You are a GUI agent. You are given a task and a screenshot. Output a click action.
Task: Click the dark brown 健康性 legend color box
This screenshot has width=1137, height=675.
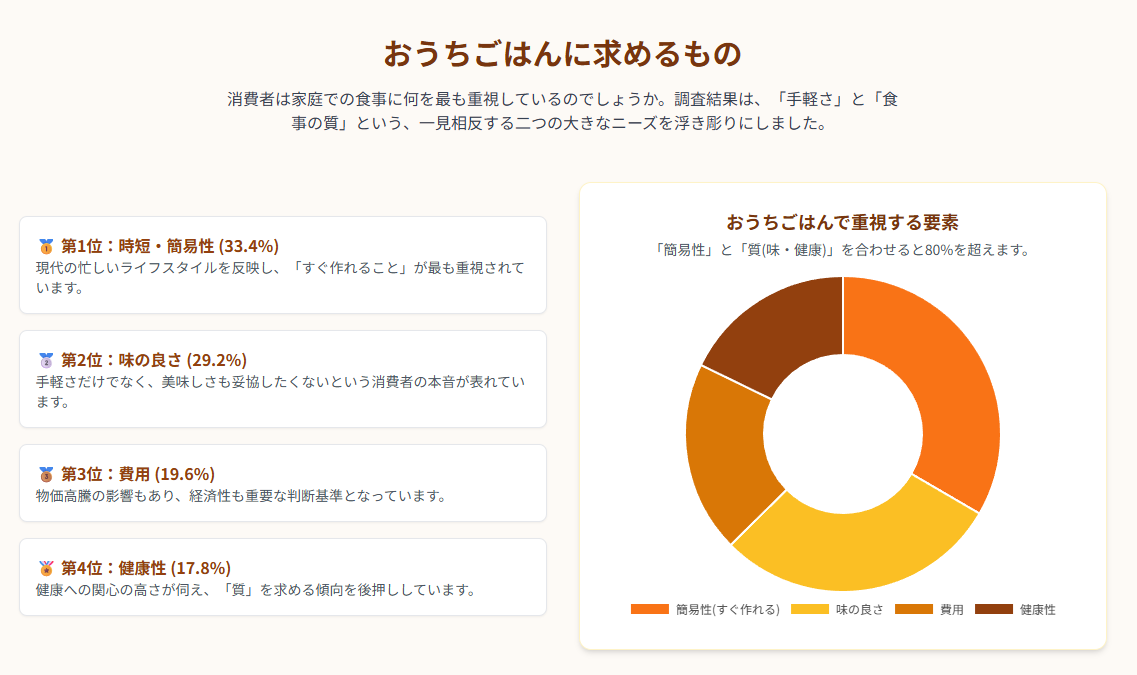[x=993, y=609]
